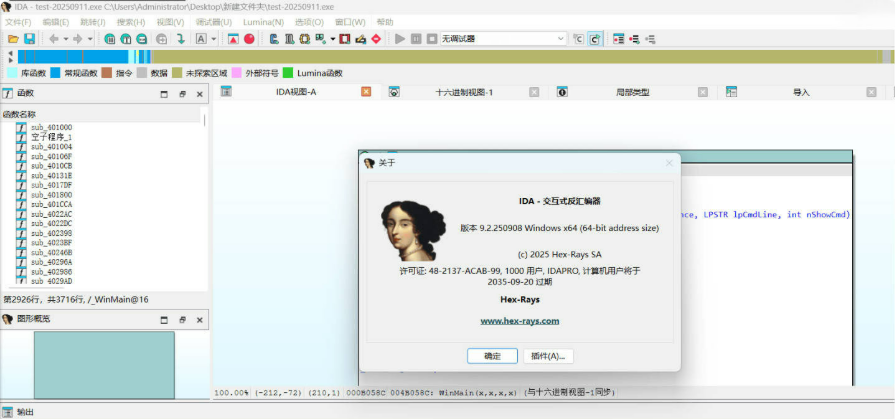Click the grey stop debugger icon

[x=432, y=39]
